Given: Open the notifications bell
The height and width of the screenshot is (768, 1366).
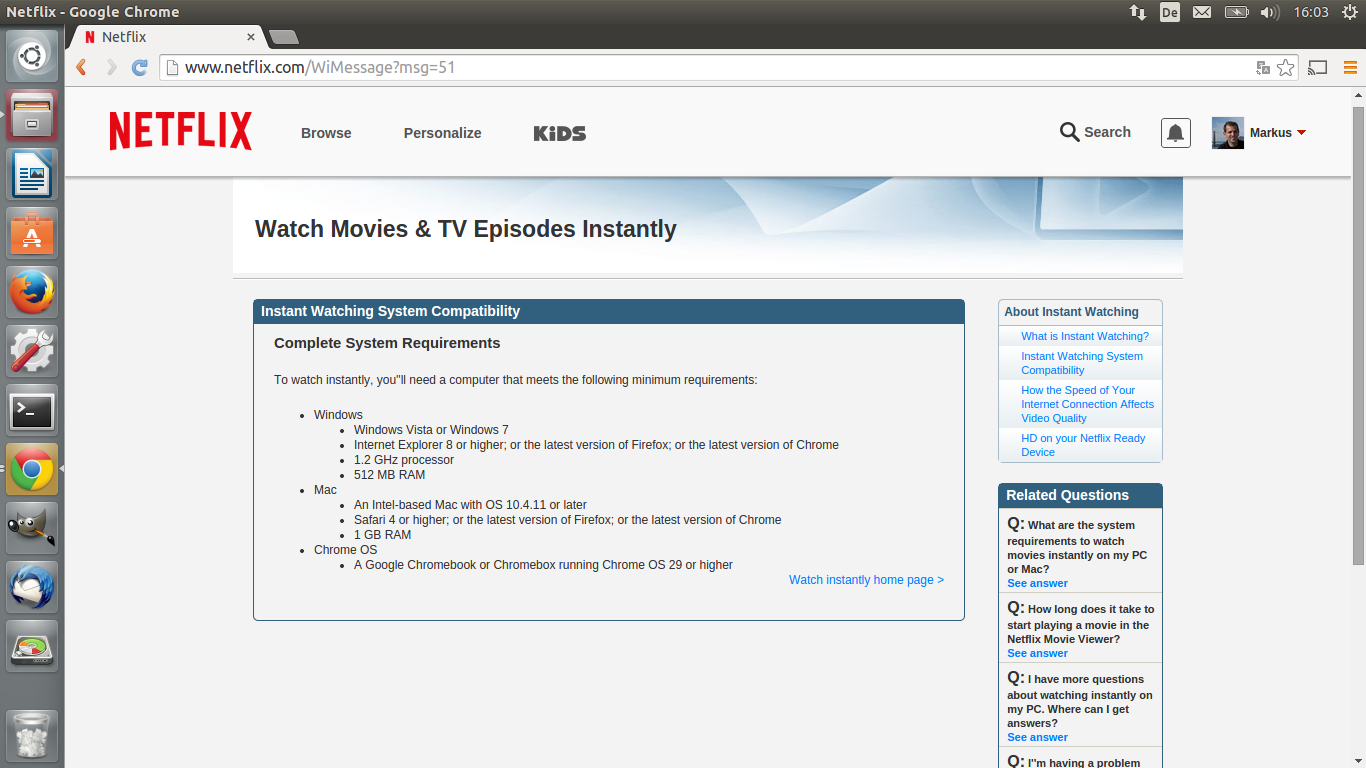Looking at the screenshot, I should [1175, 133].
